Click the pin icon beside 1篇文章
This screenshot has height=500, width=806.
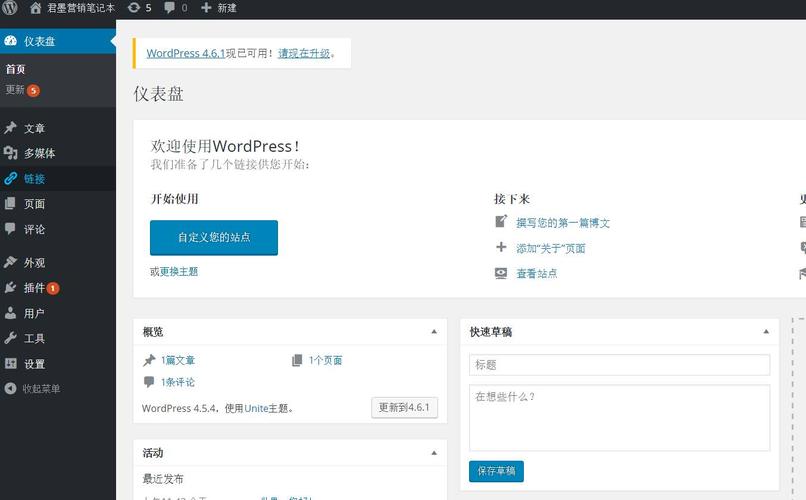[x=149, y=360]
